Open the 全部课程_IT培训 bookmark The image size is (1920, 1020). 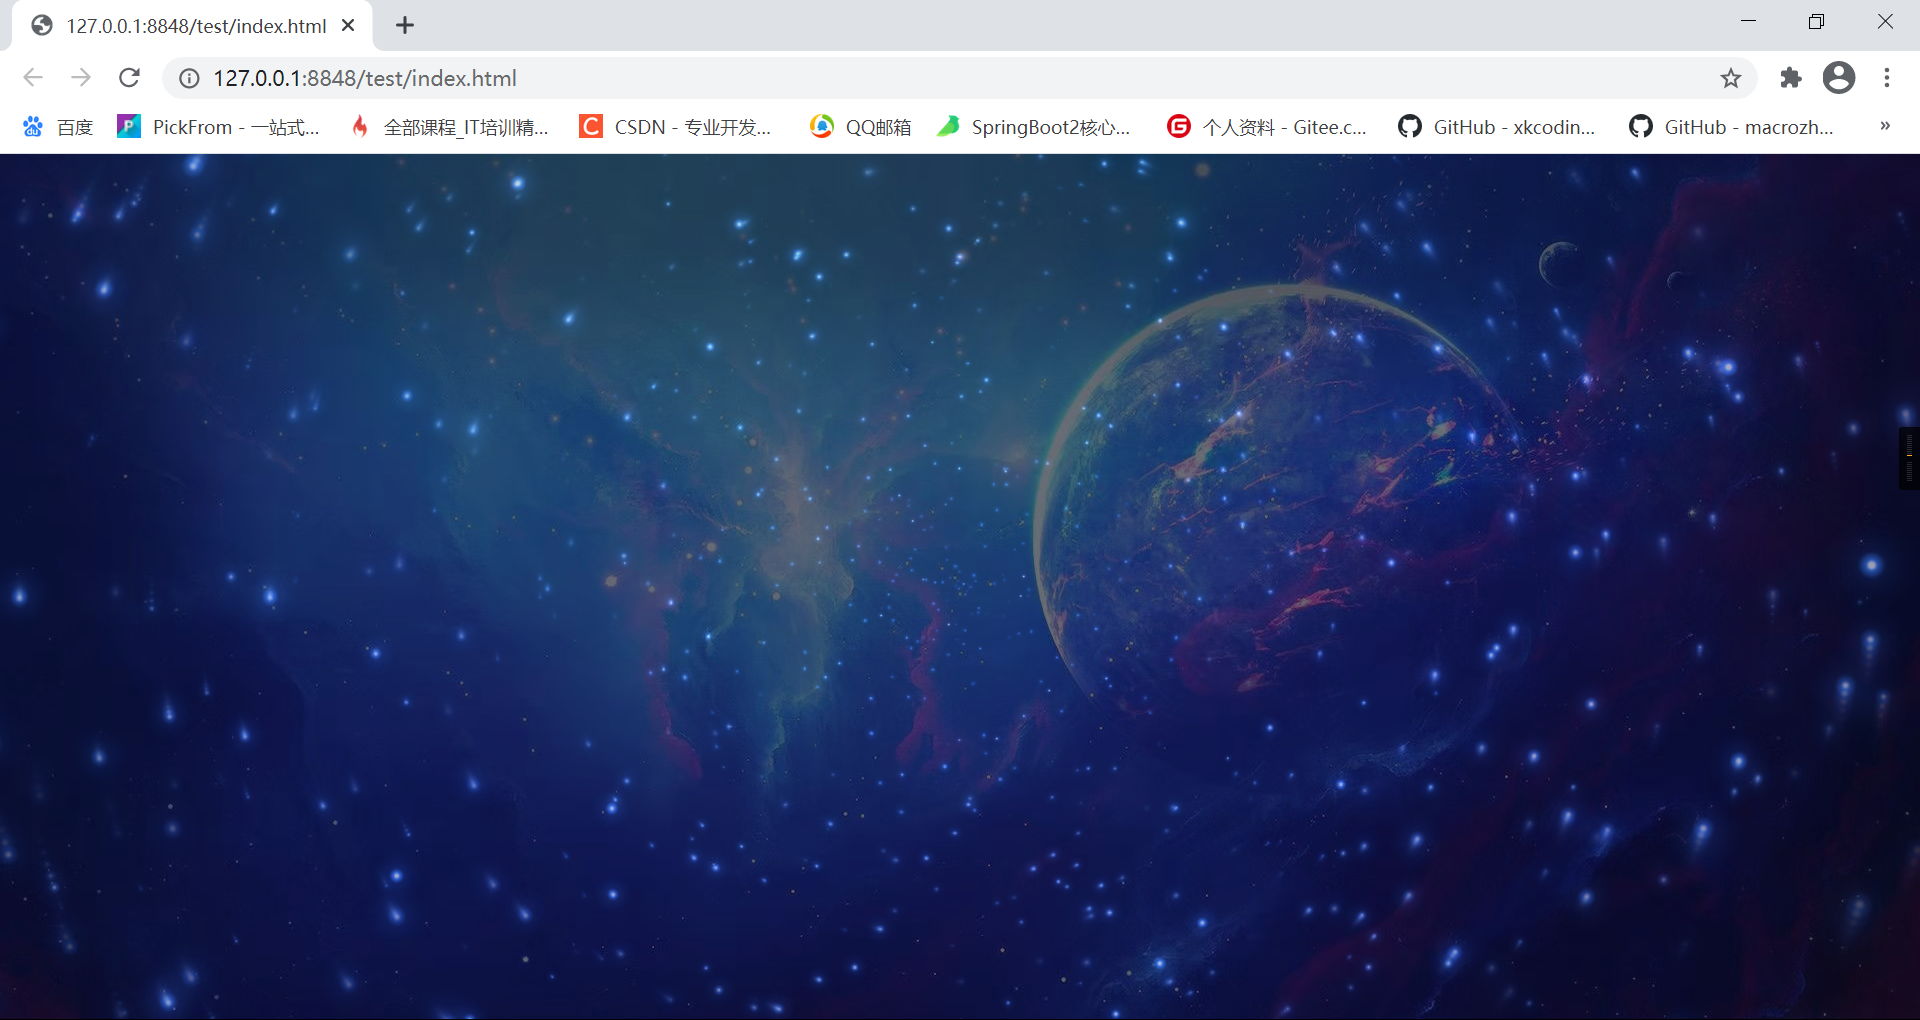(x=449, y=127)
